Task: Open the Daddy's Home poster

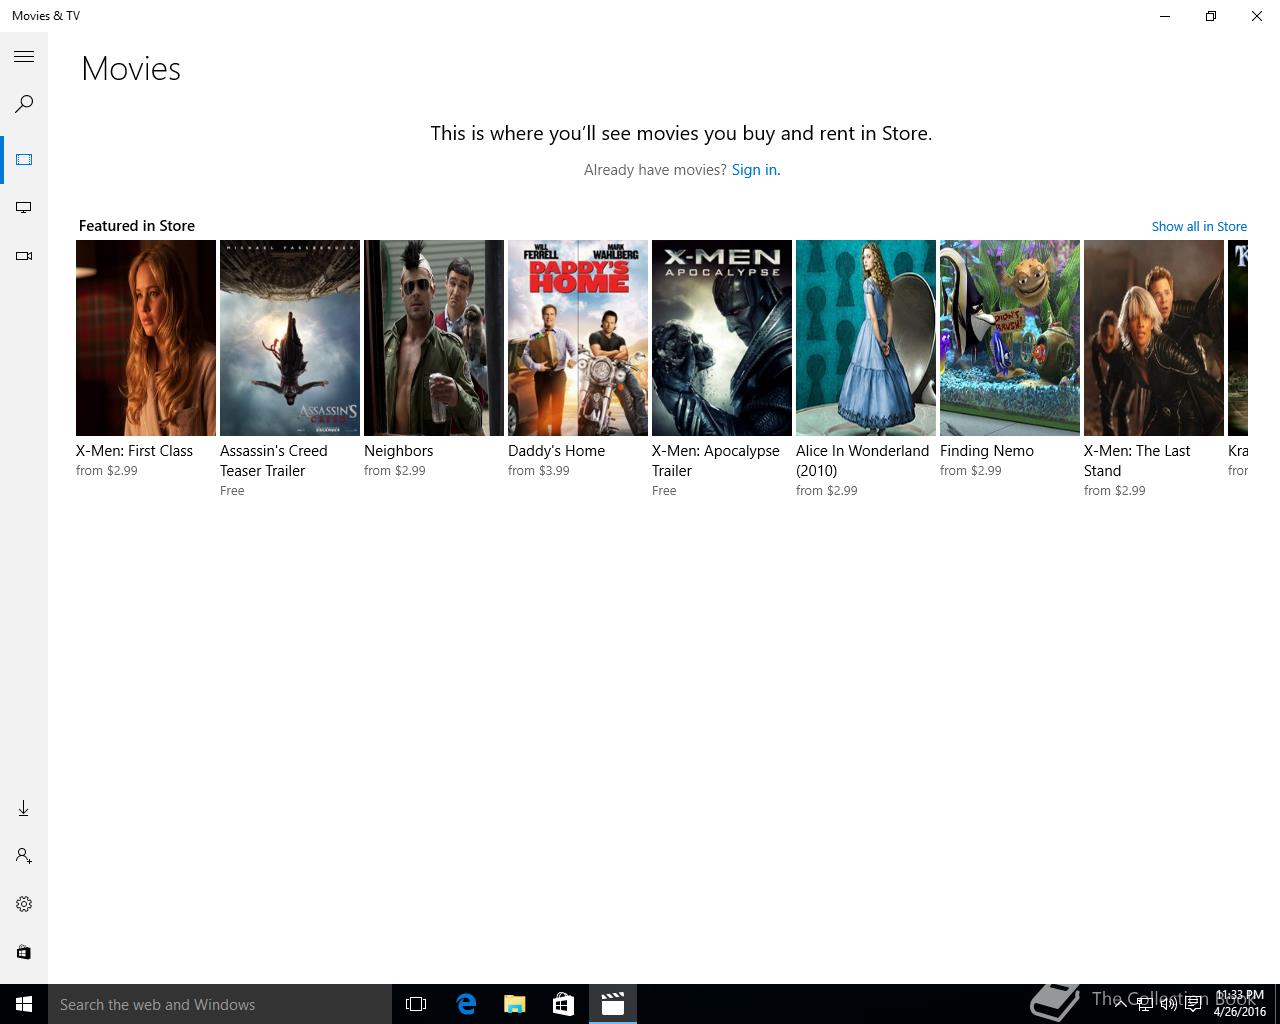Action: (x=578, y=338)
